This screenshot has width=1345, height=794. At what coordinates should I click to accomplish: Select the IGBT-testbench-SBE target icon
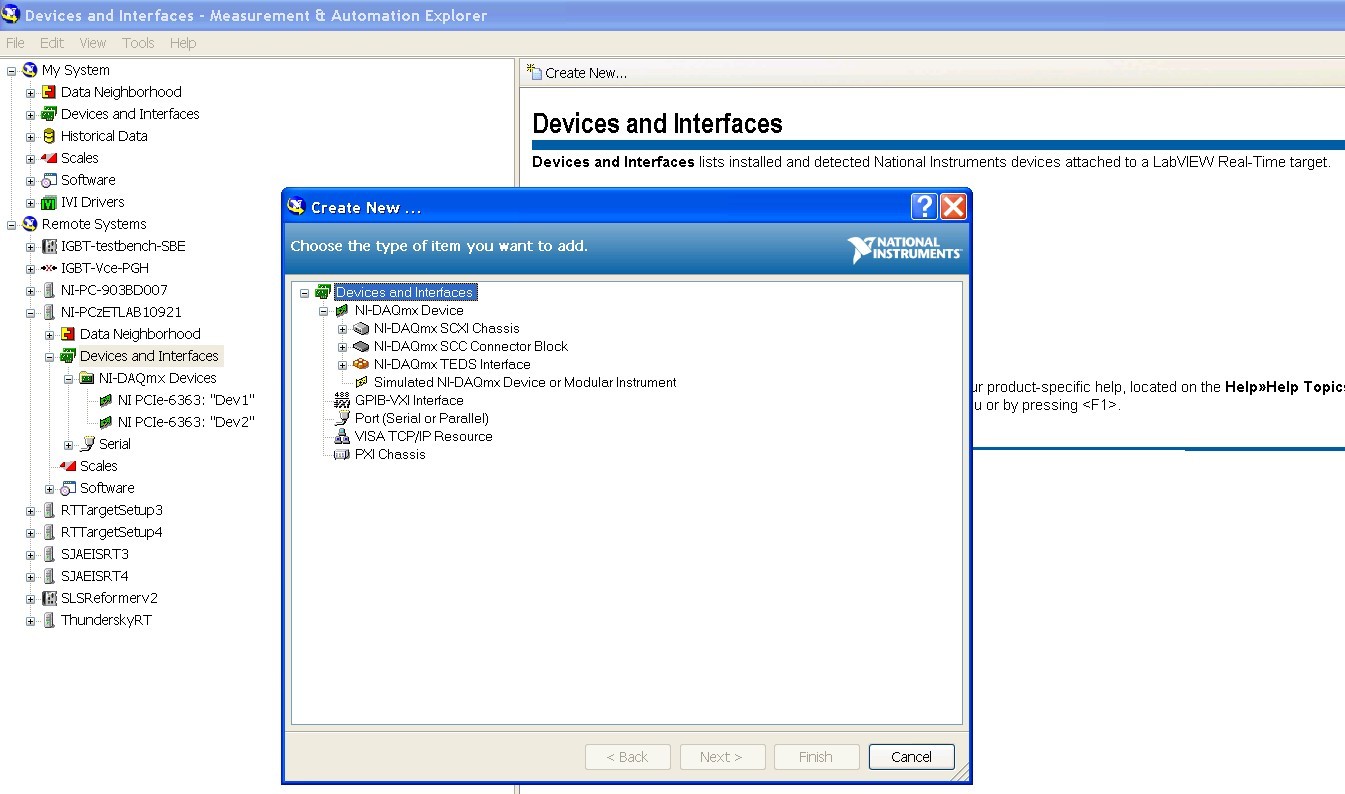tap(49, 246)
